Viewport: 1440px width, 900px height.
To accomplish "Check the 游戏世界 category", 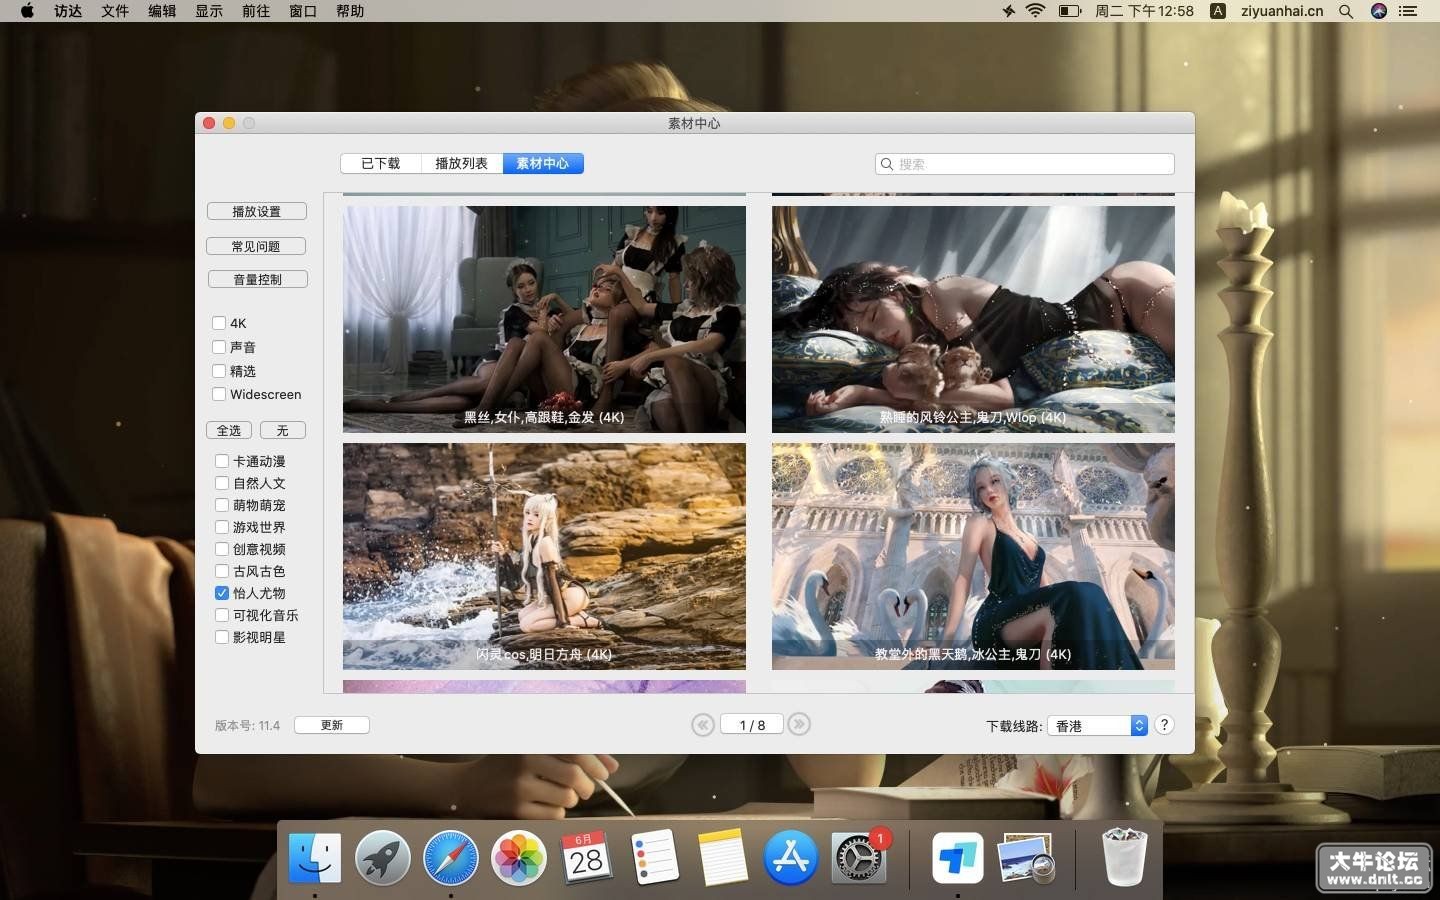I will pyautogui.click(x=222, y=527).
